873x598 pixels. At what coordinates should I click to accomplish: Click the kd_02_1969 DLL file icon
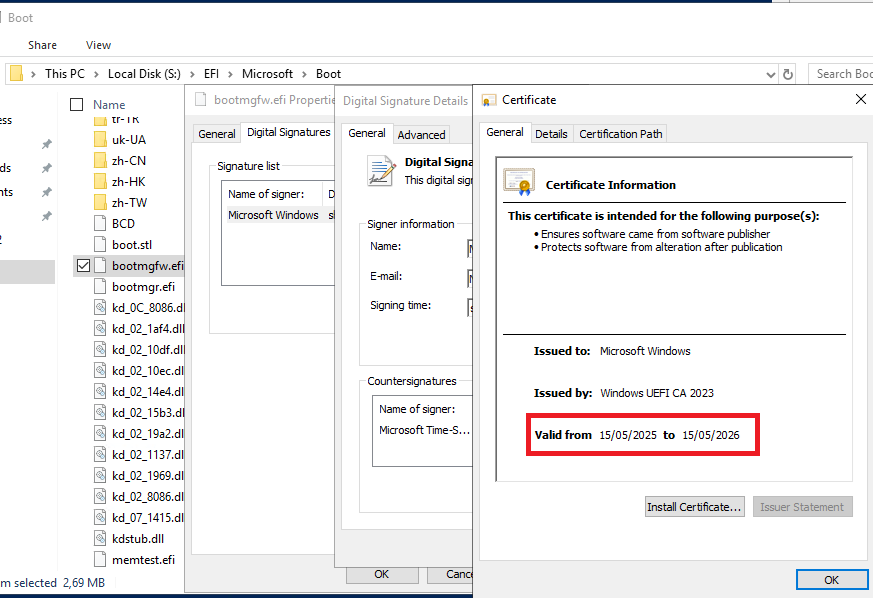100,476
